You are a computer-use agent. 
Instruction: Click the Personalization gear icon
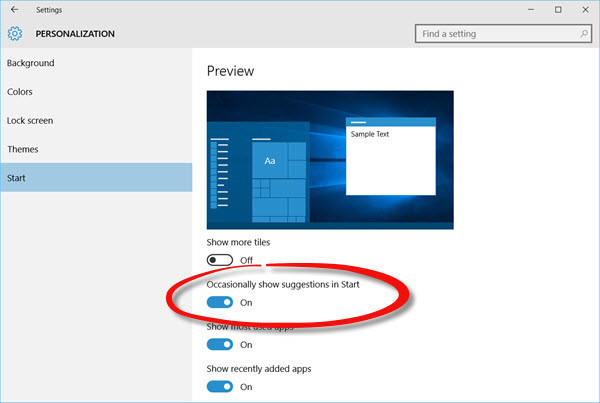[x=15, y=34]
